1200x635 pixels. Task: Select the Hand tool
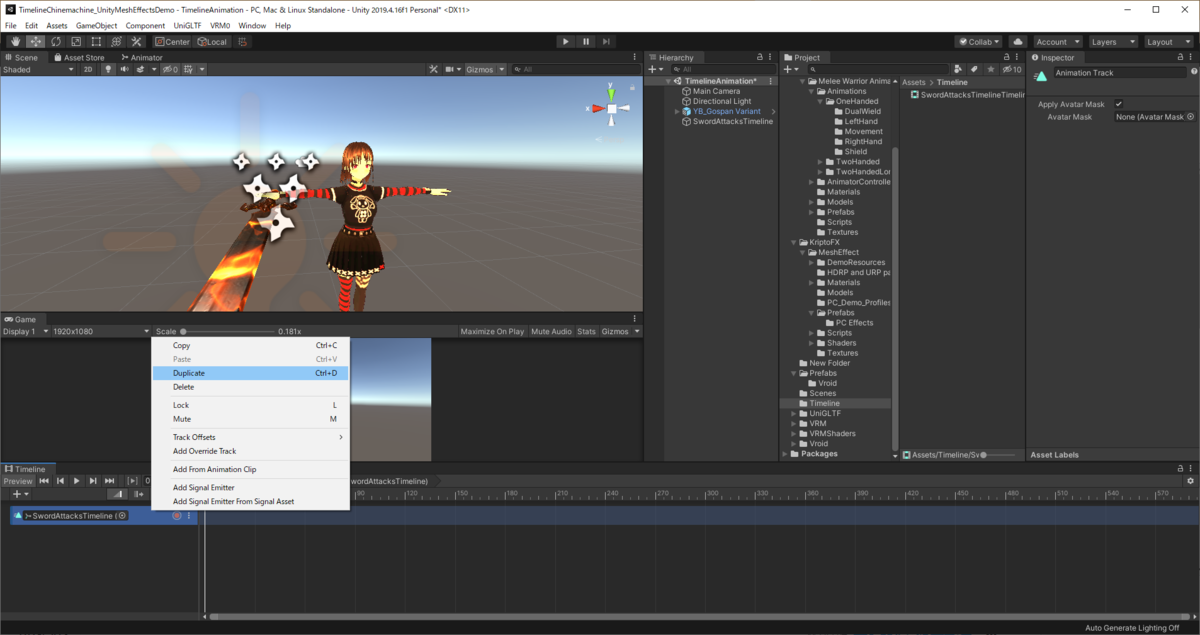click(x=15, y=42)
